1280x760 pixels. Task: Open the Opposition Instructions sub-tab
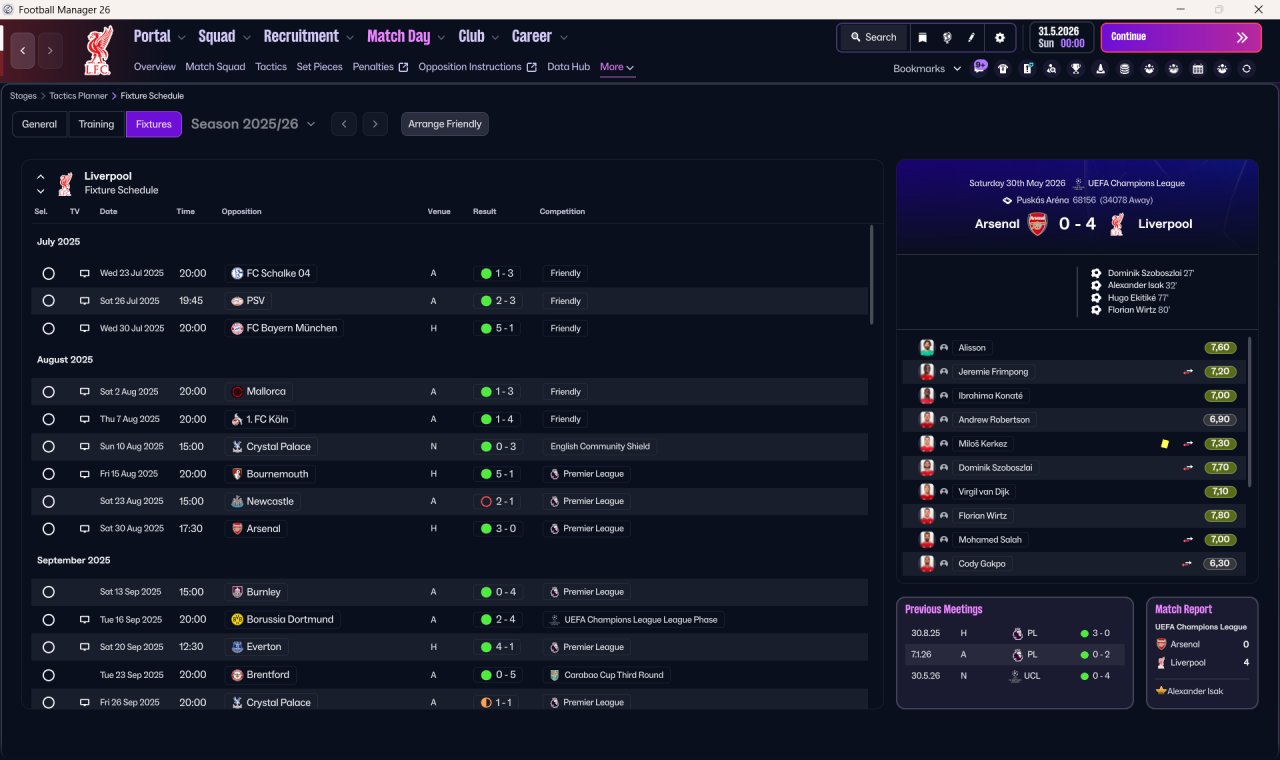(477, 67)
